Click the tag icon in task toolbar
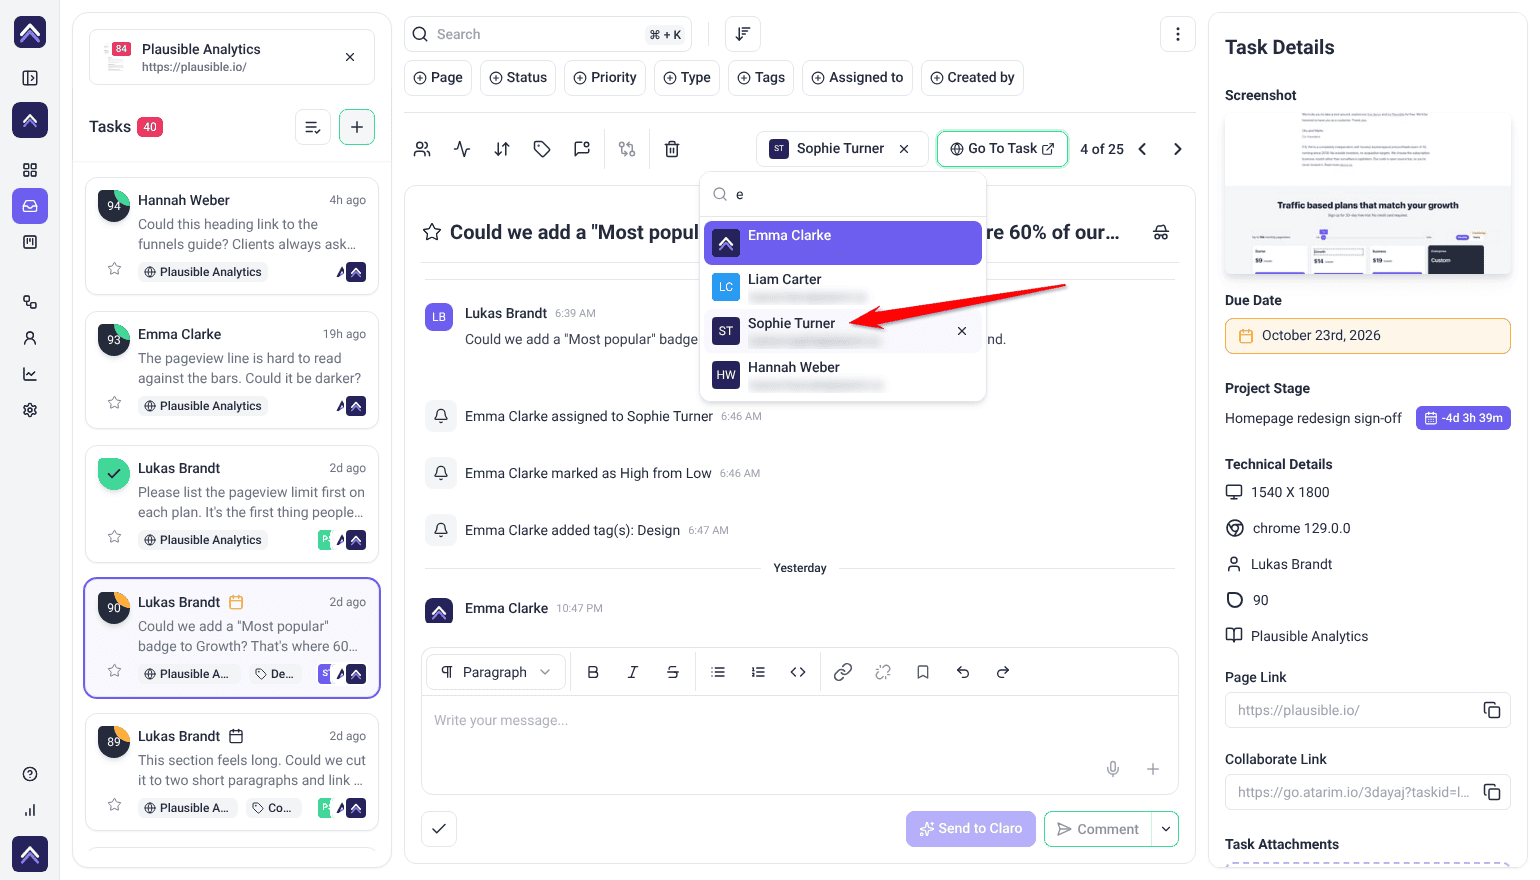The image size is (1540, 880). pos(542,149)
